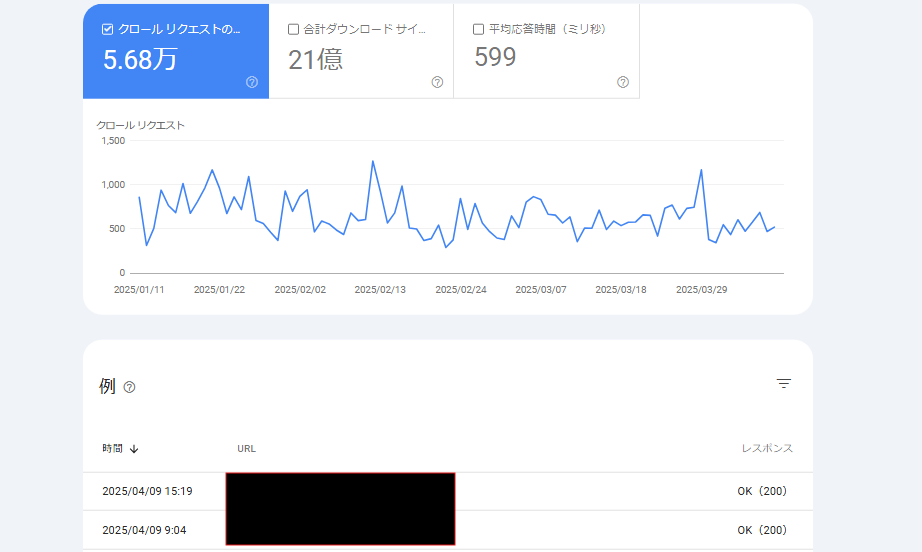Click the 2025/04/09 9:04 row timestamp
This screenshot has width=922, height=552.
(144, 530)
